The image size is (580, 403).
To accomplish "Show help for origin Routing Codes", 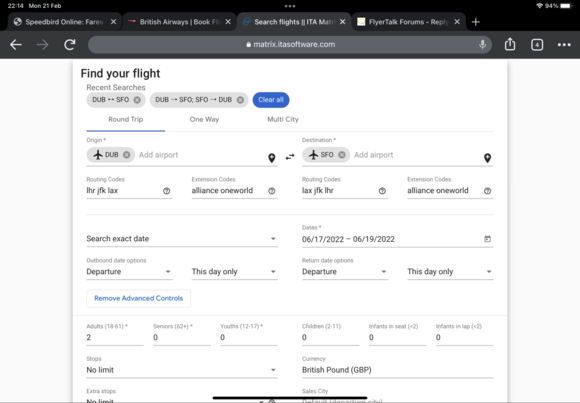I will tap(166, 191).
